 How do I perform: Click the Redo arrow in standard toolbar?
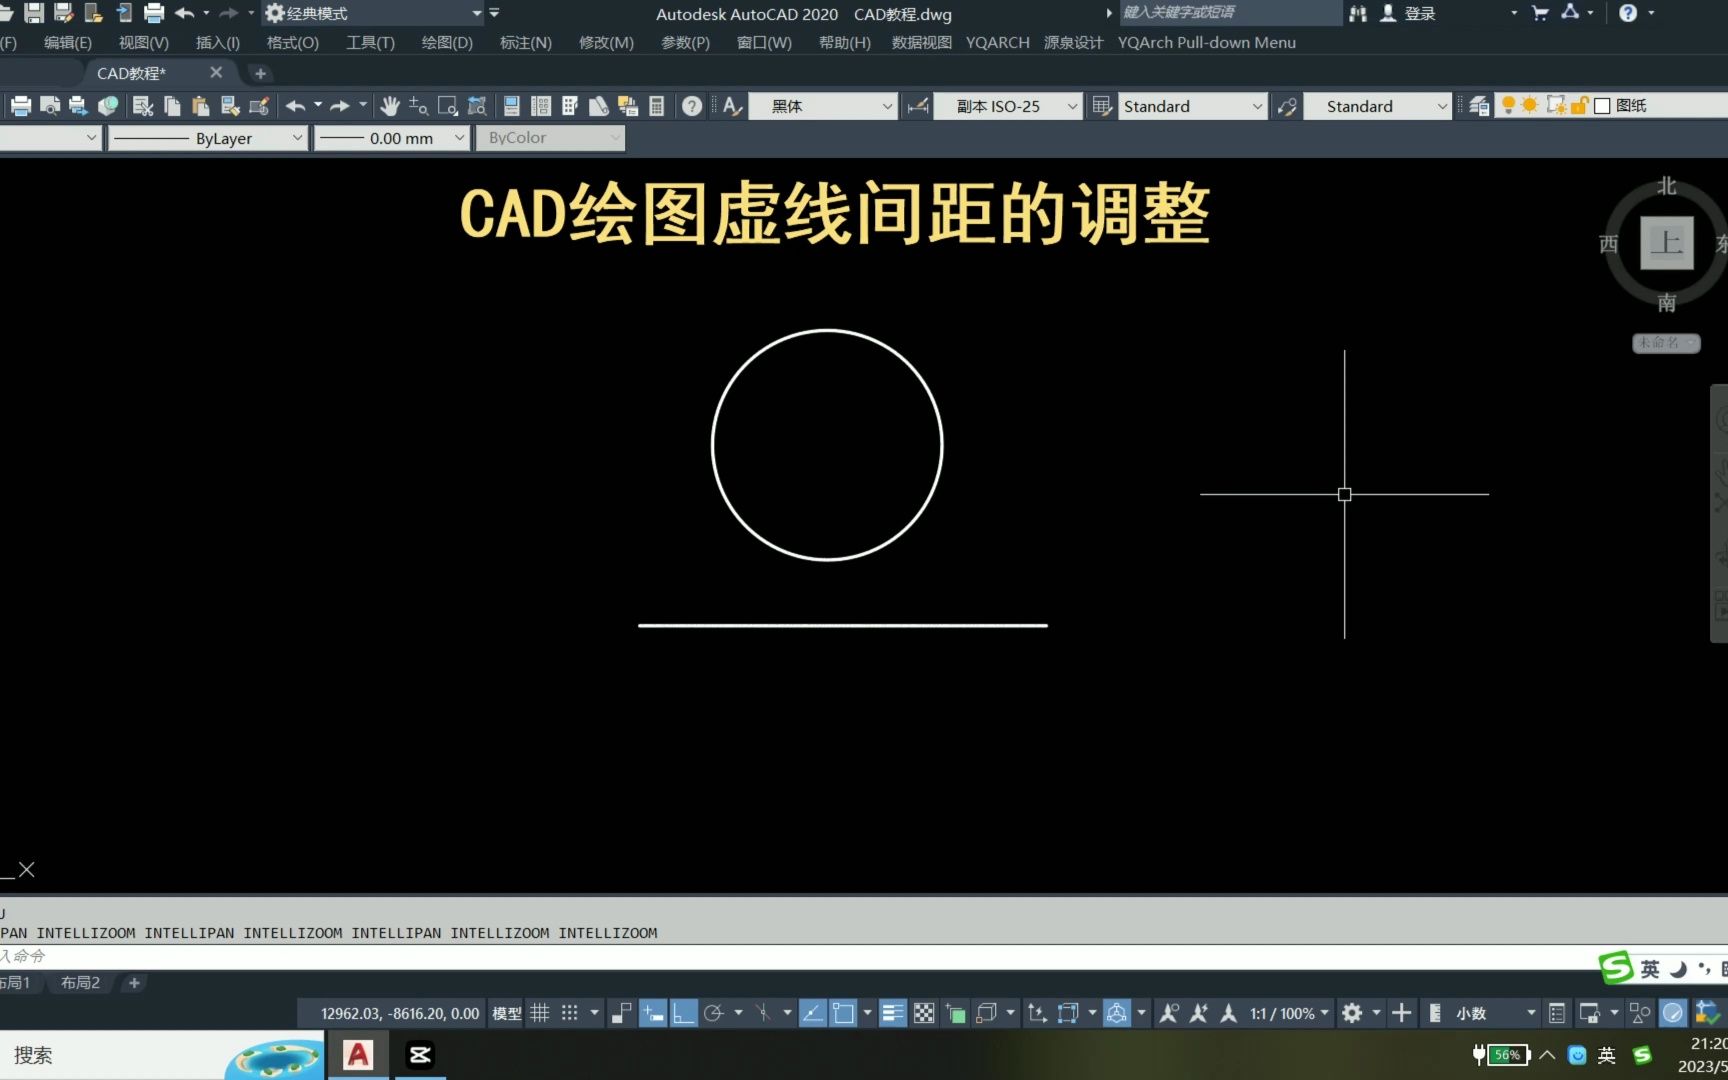click(340, 106)
